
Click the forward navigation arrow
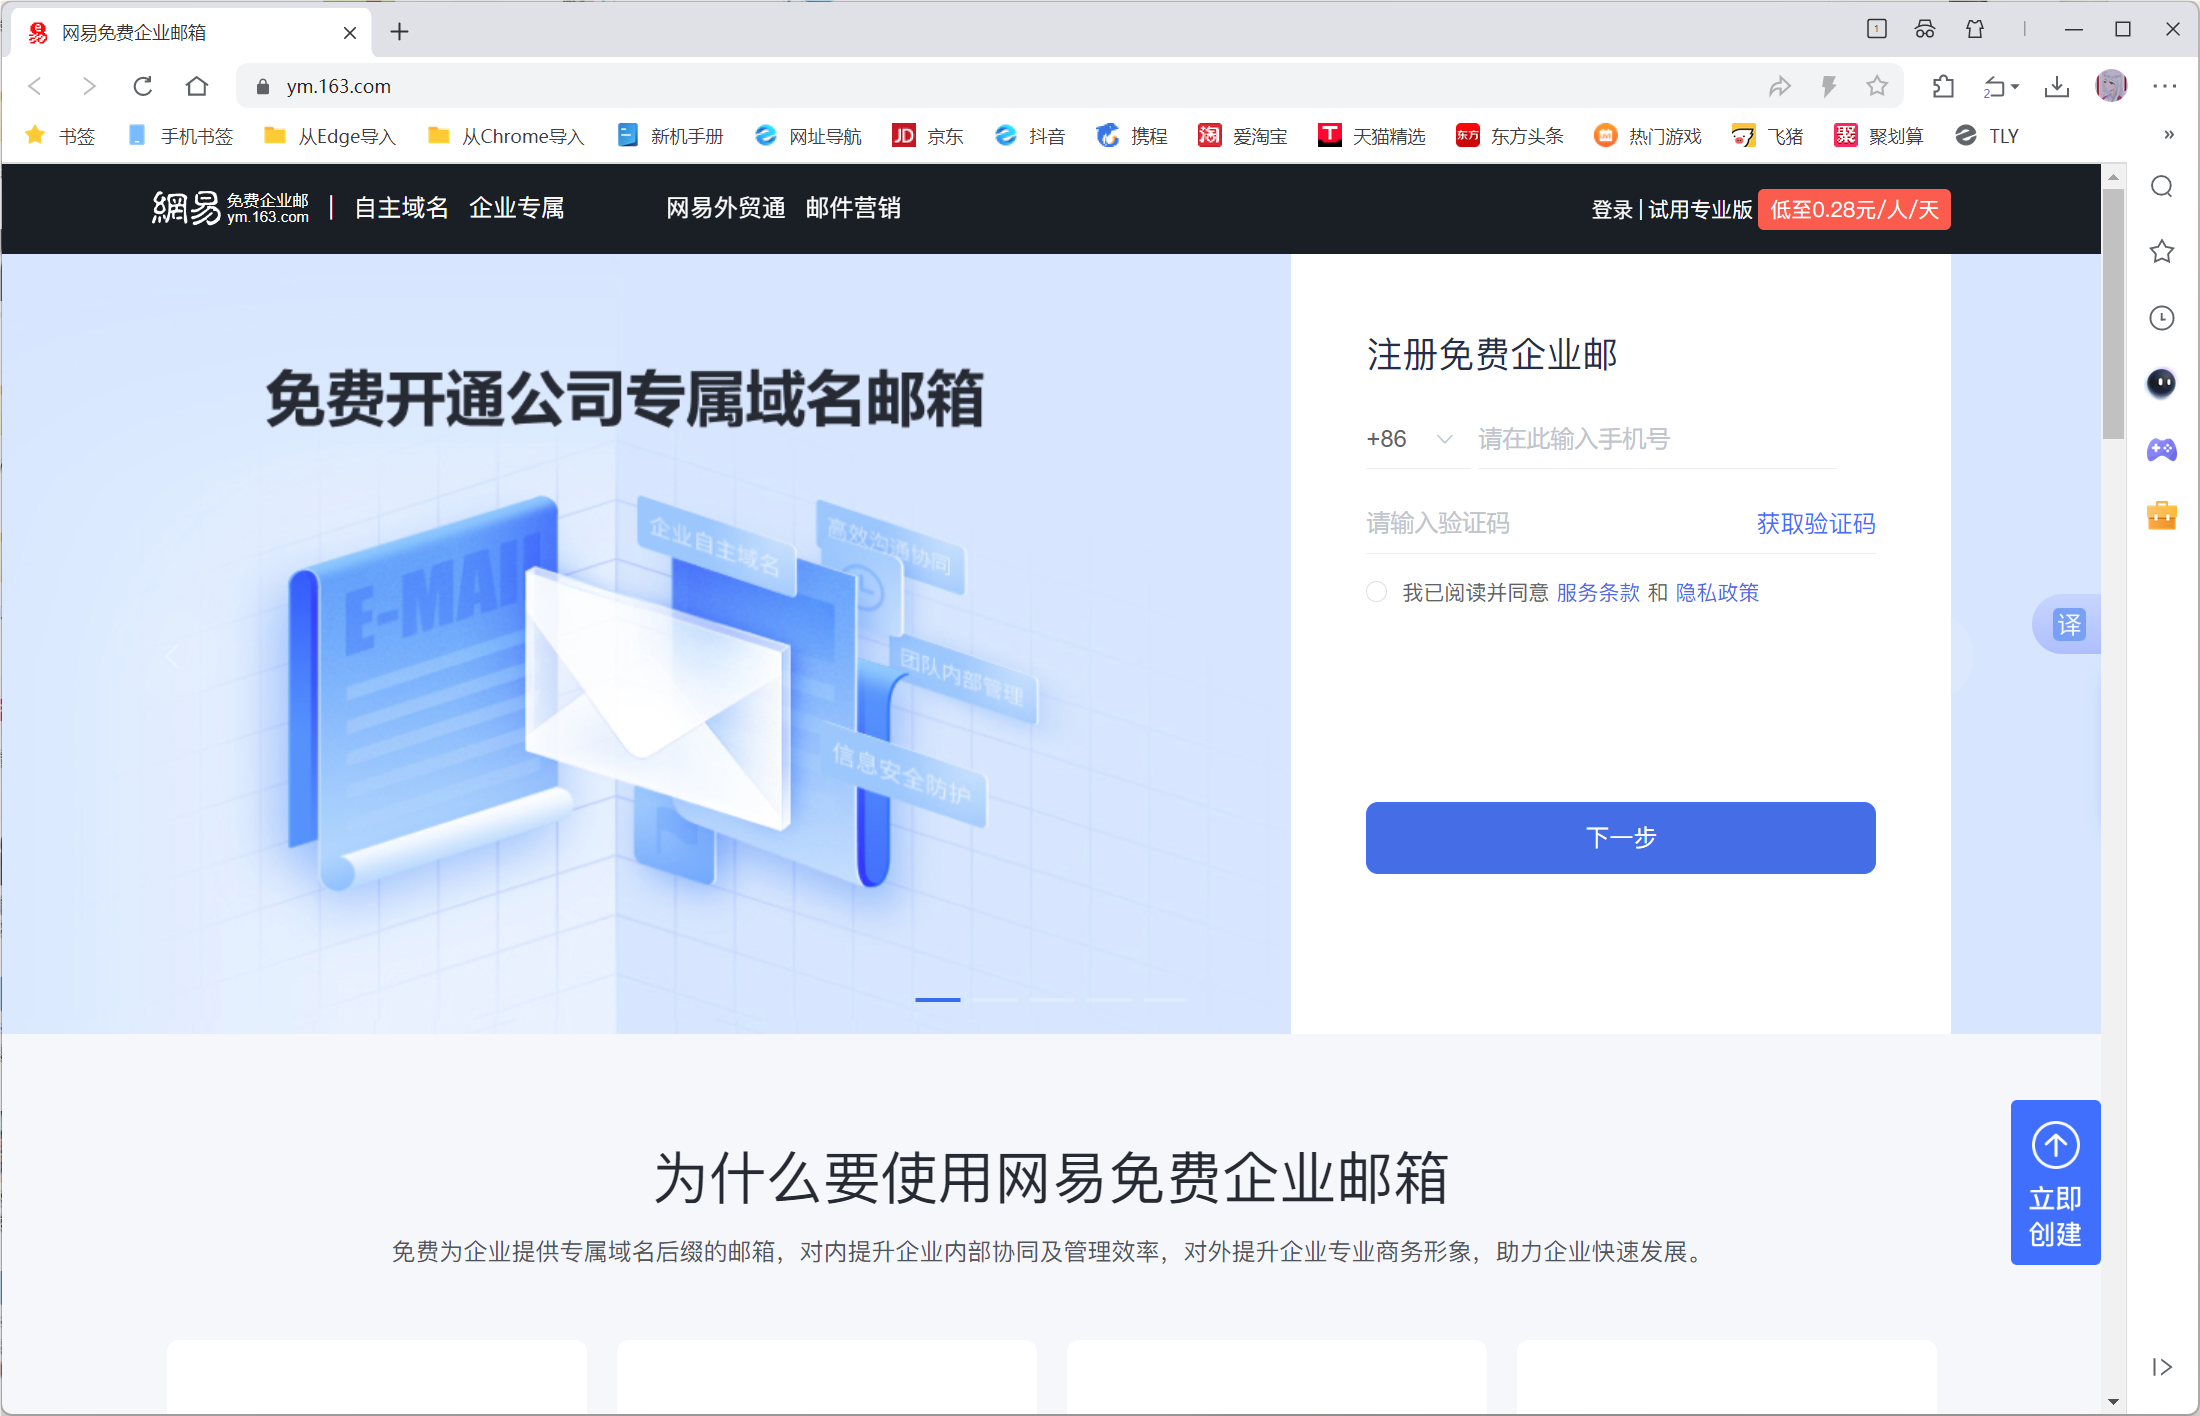tap(89, 87)
